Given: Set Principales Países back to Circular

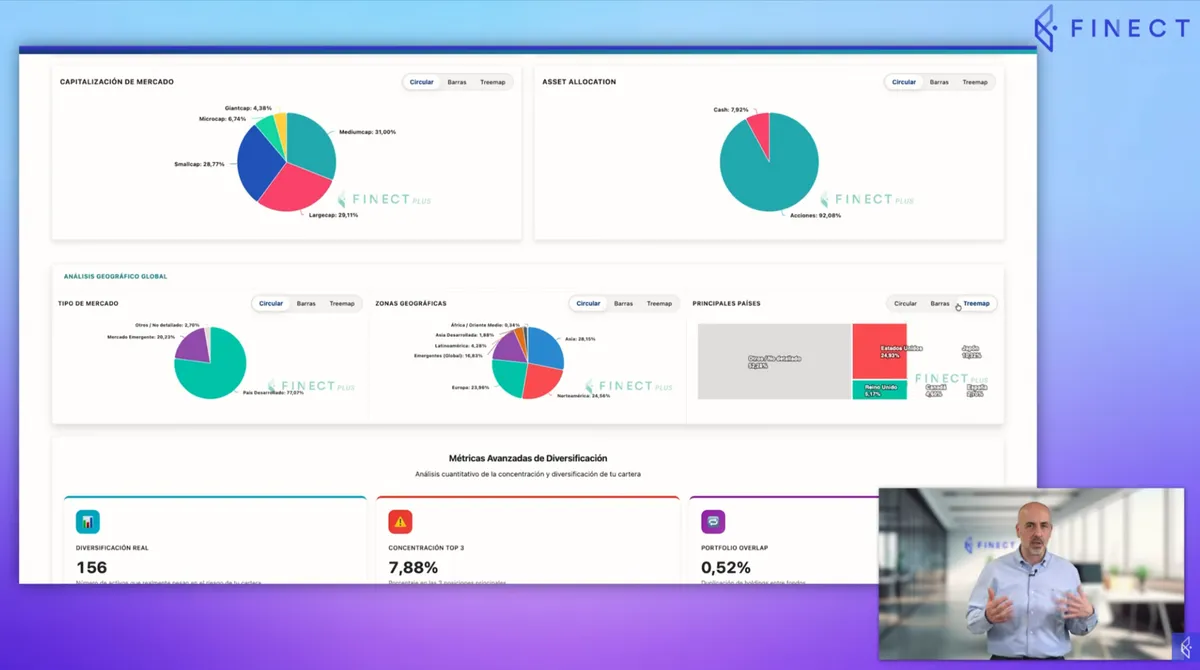Looking at the screenshot, I should click(905, 303).
